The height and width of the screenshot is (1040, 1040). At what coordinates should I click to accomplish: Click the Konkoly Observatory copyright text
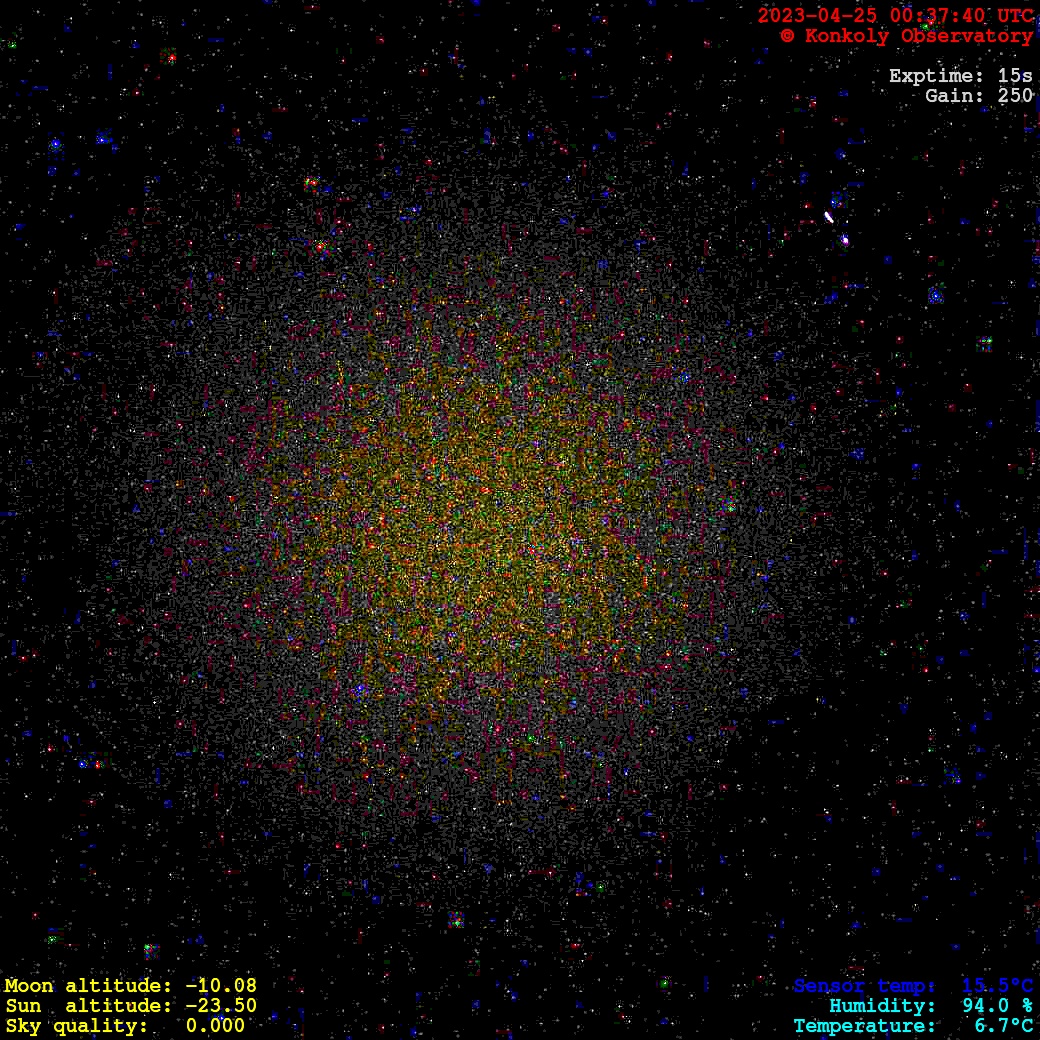point(906,36)
